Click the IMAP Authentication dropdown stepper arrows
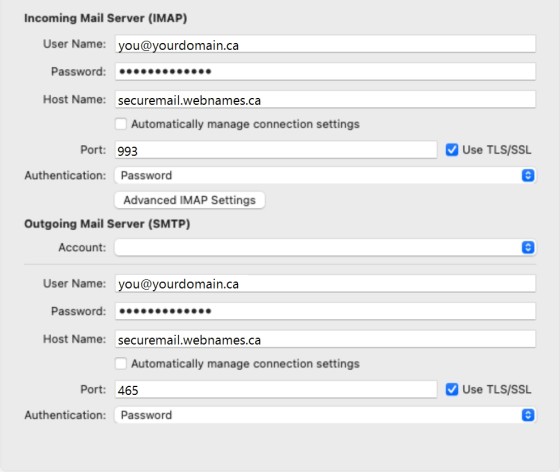The height and width of the screenshot is (472, 560). [x=528, y=175]
